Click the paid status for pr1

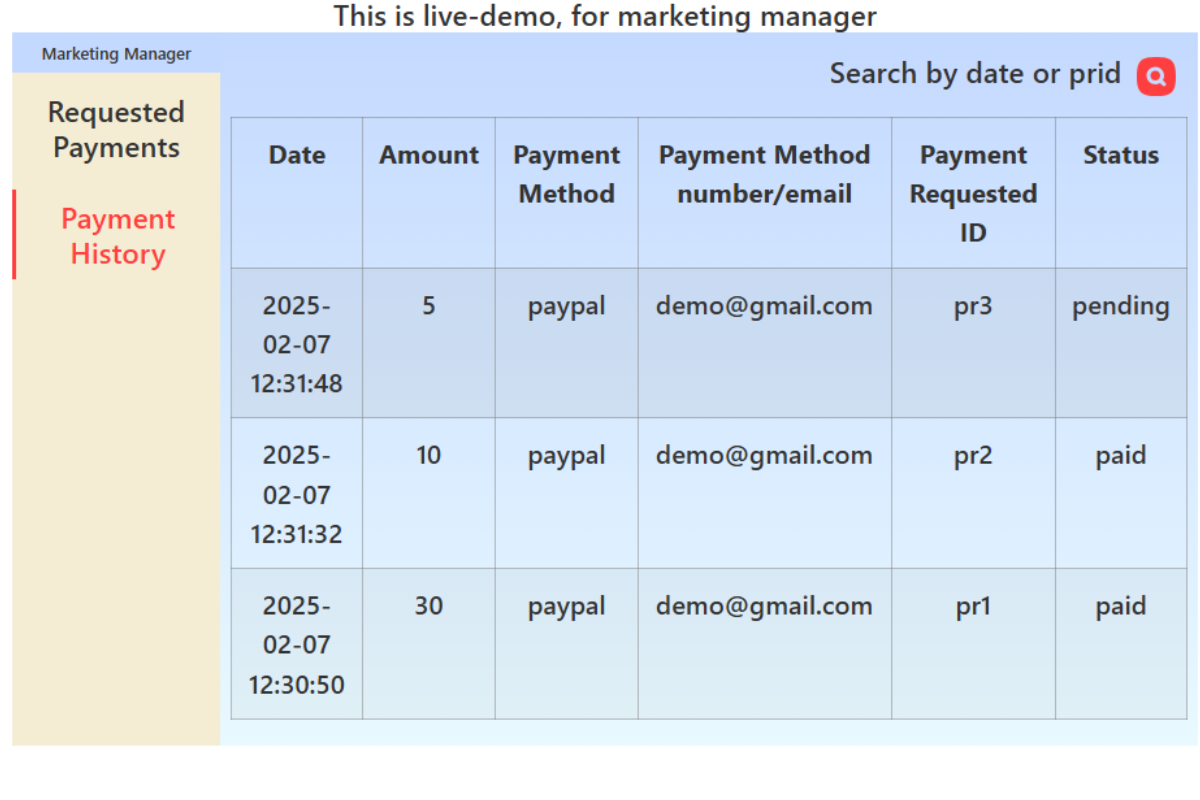pyautogui.click(x=1120, y=606)
